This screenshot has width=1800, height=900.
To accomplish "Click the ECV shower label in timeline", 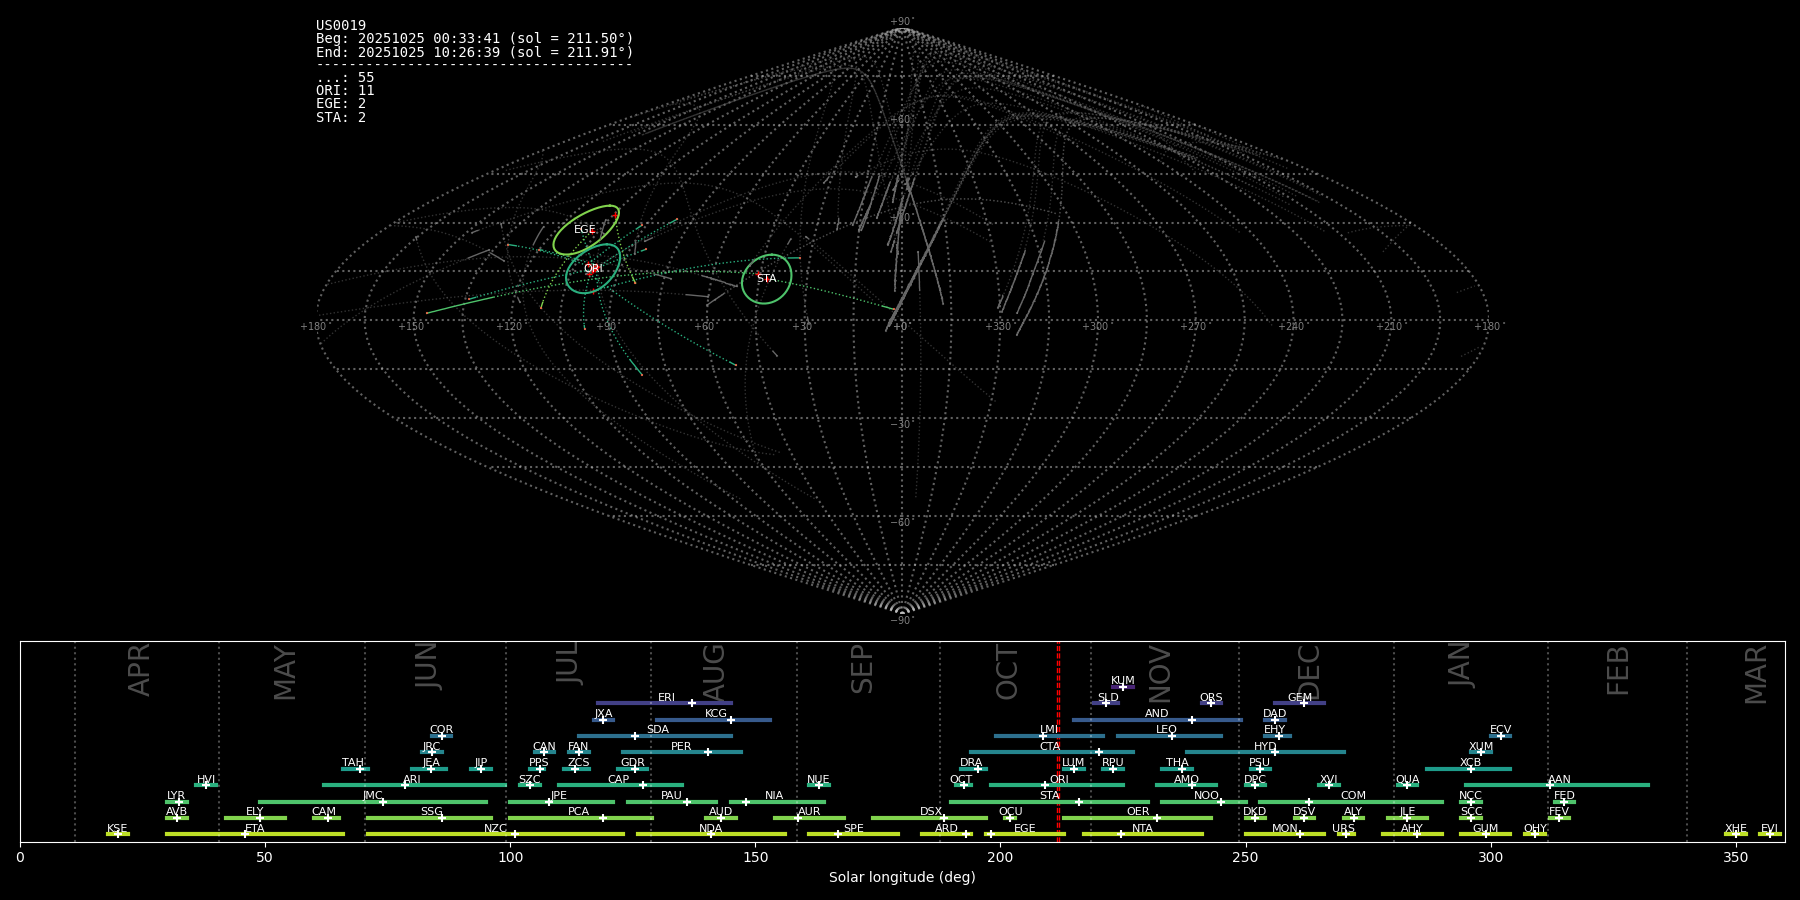I will click(x=1500, y=730).
